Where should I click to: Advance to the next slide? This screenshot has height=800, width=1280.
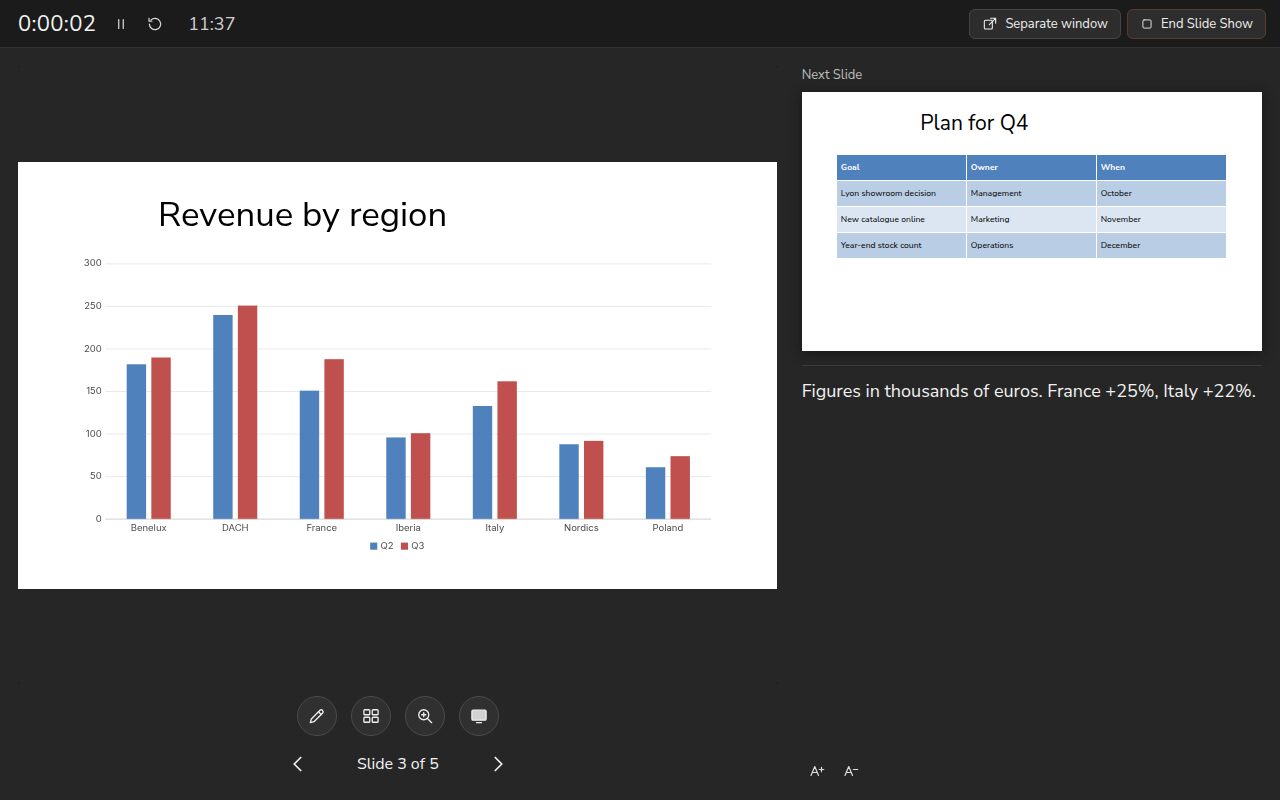pos(498,764)
